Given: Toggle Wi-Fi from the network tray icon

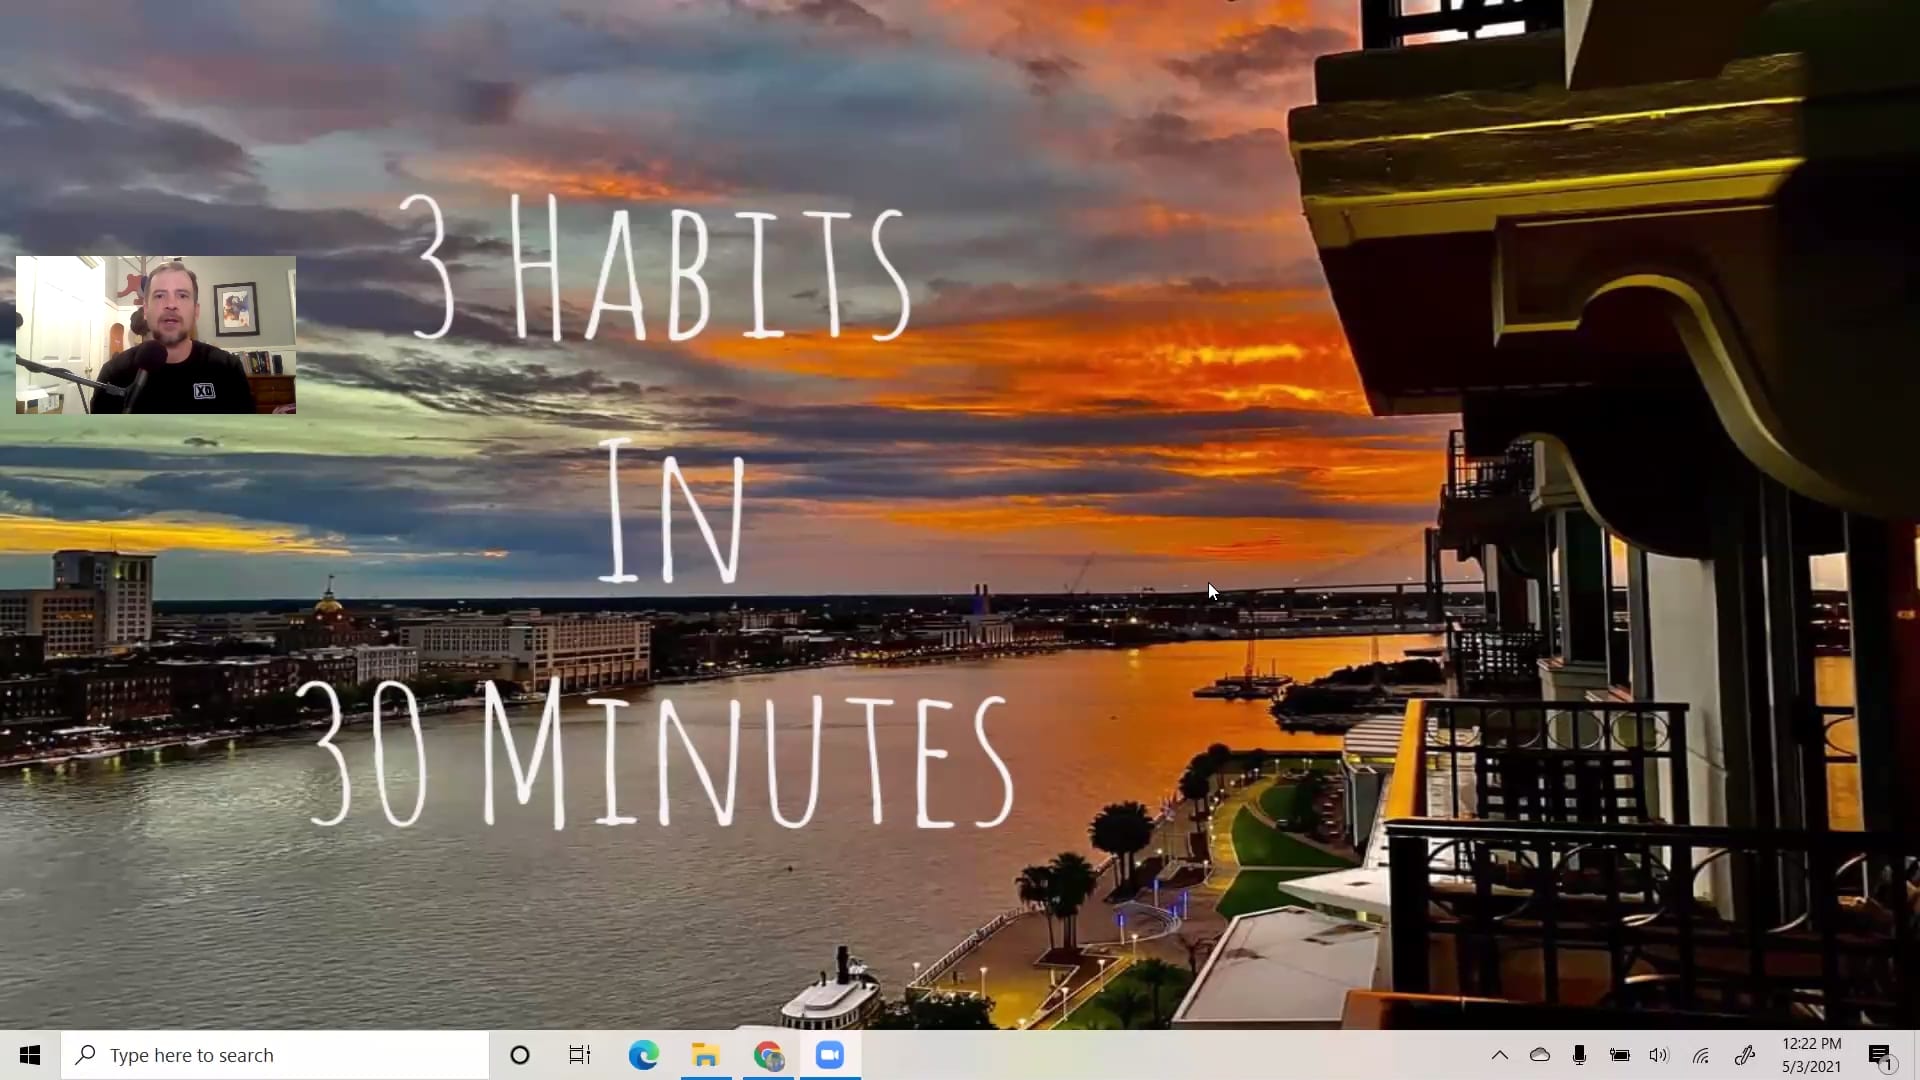Looking at the screenshot, I should [1700, 1055].
